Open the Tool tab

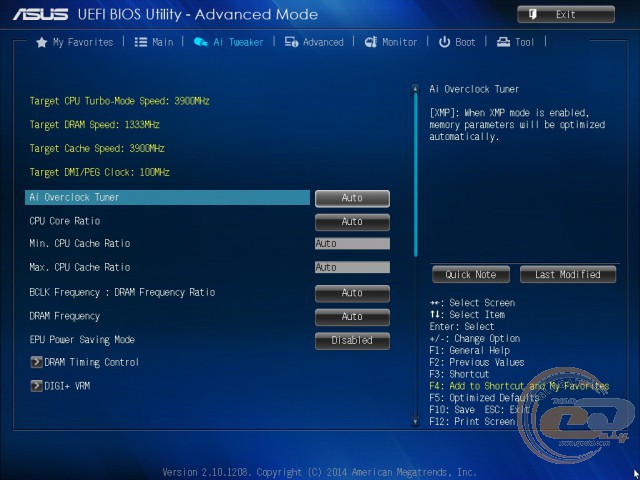pos(515,42)
